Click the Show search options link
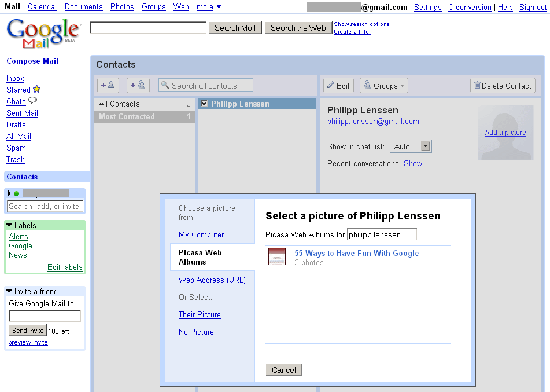550x392 pixels. (361, 24)
